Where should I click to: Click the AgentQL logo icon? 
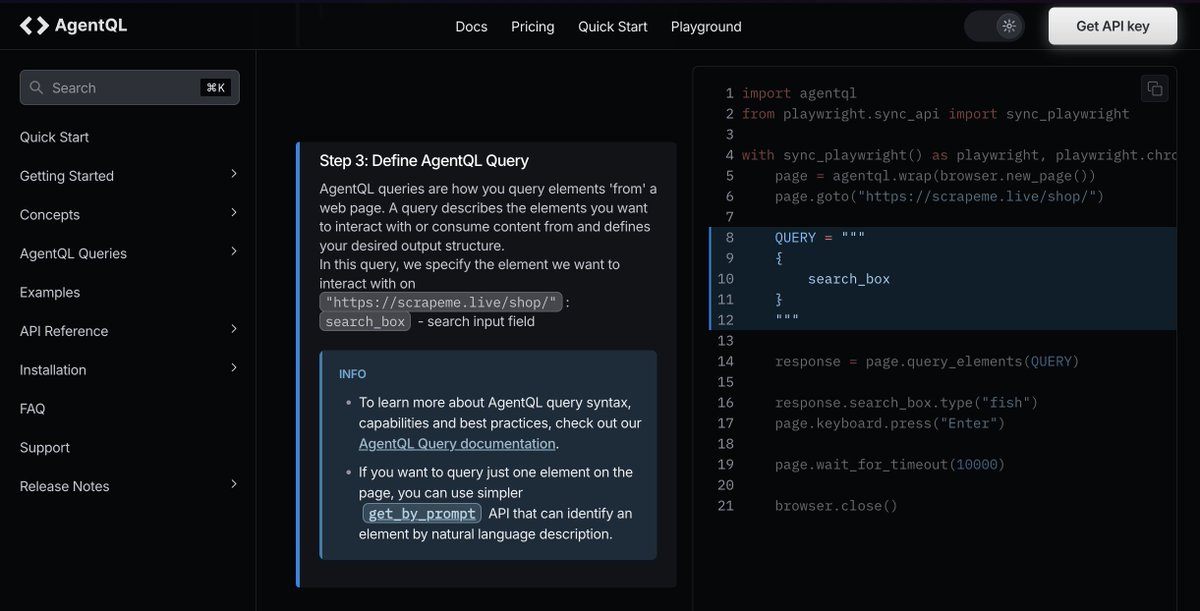click(34, 26)
